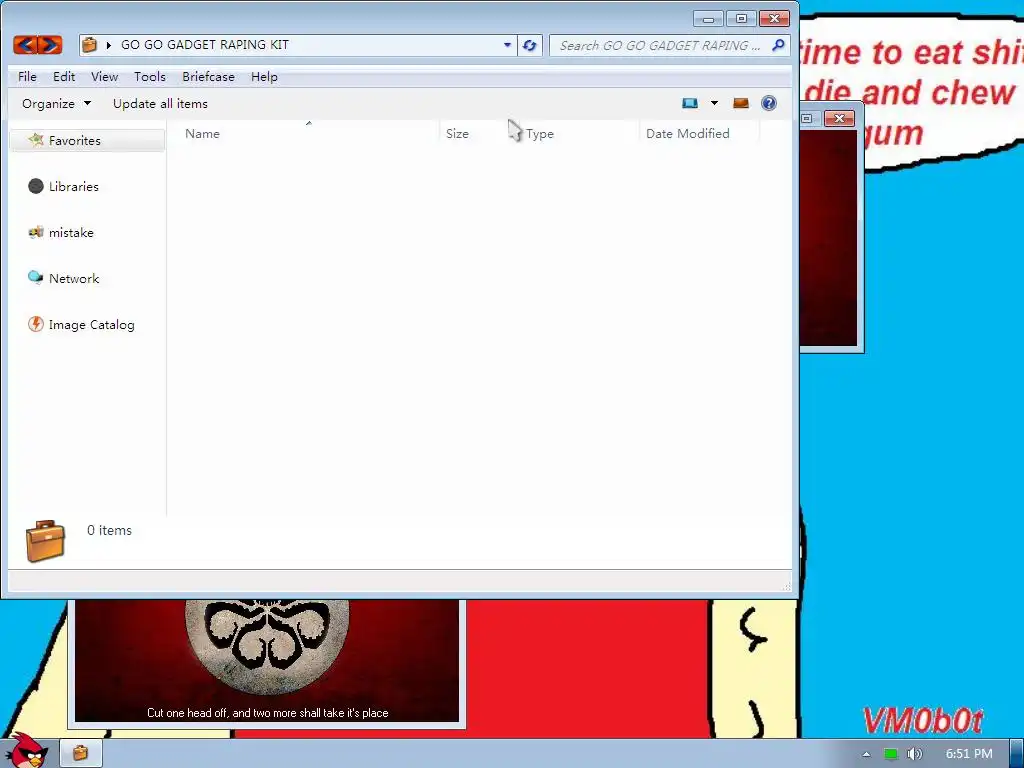1024x768 pixels.
Task: Show hidden tray icons arrow
Action: [867, 754]
